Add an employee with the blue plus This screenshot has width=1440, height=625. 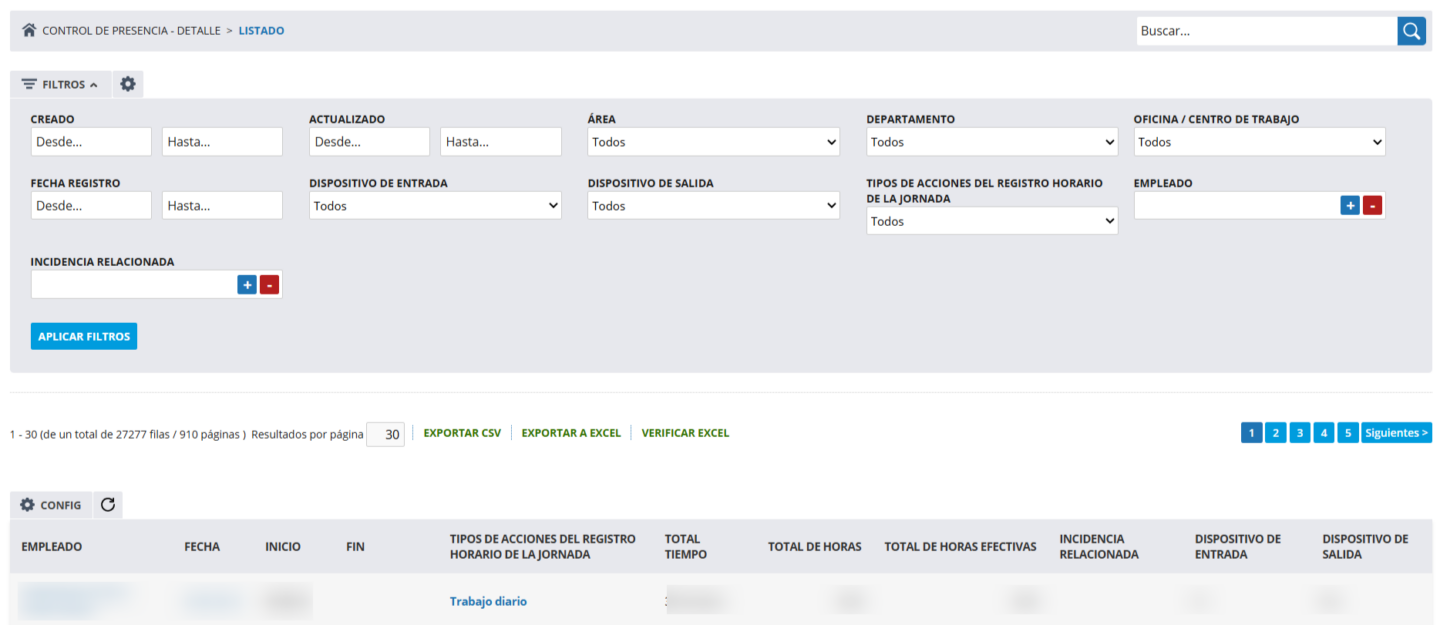coord(1350,205)
